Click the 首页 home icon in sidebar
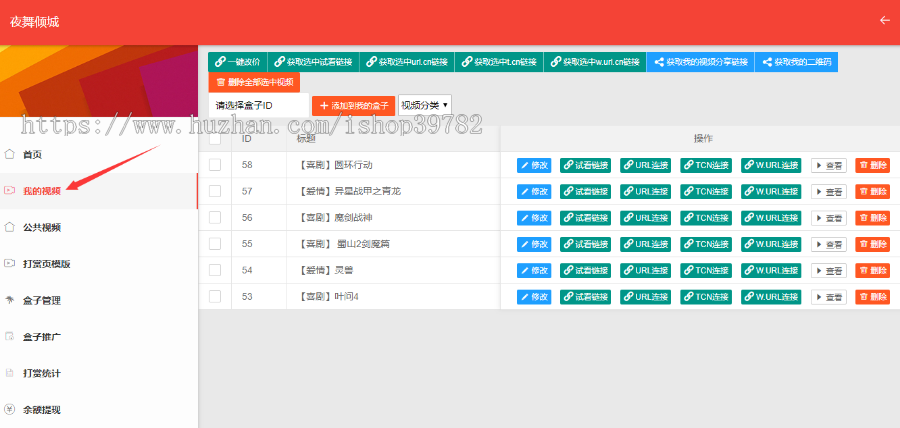Image resolution: width=900 pixels, height=428 pixels. click(x=10, y=155)
